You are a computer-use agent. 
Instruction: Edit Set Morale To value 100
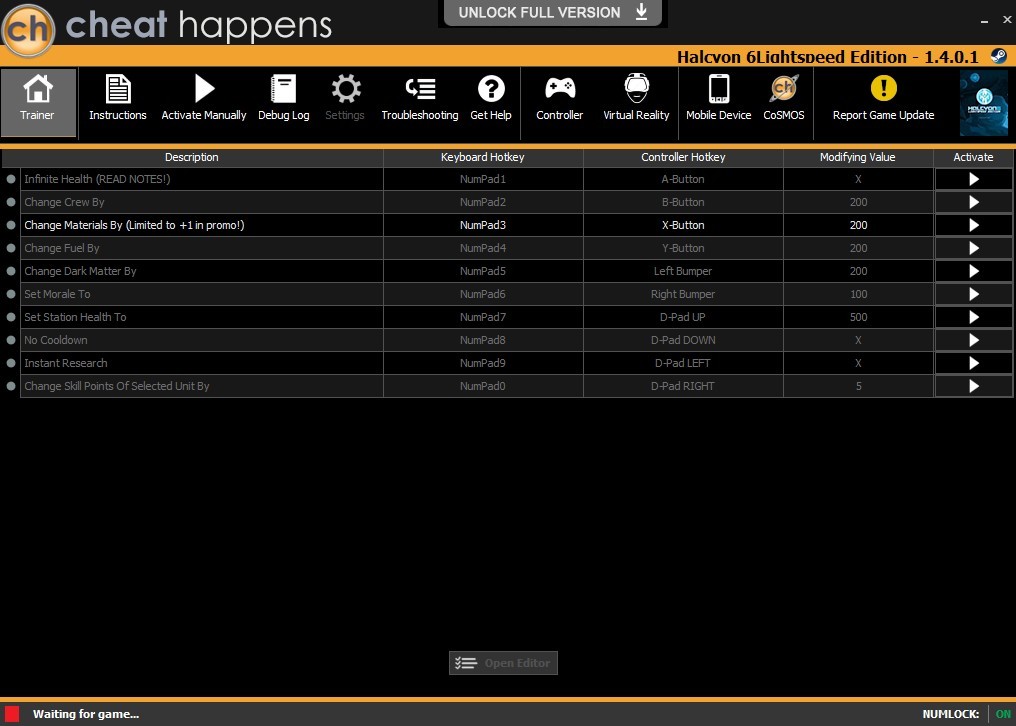[859, 294]
